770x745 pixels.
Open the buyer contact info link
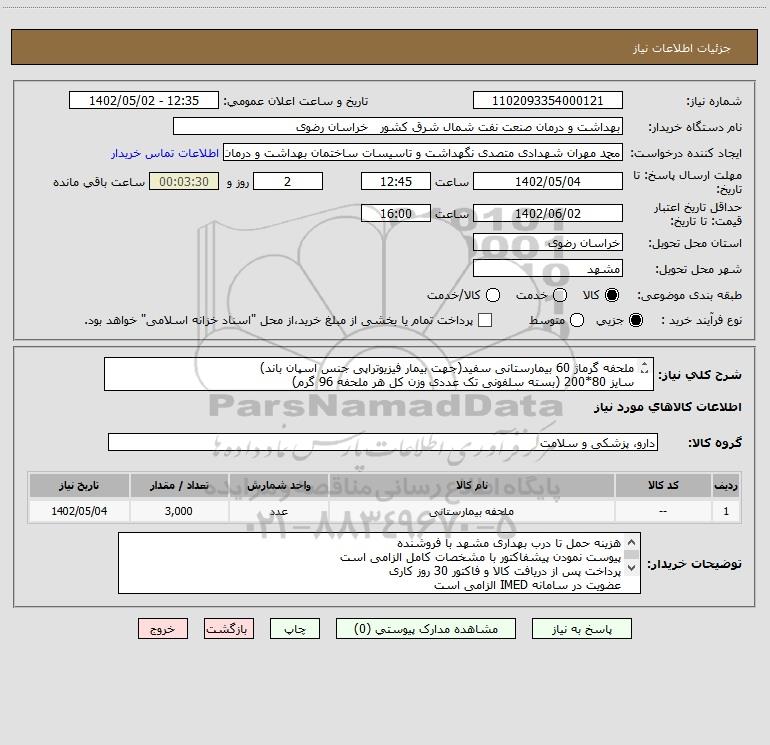(x=165, y=153)
